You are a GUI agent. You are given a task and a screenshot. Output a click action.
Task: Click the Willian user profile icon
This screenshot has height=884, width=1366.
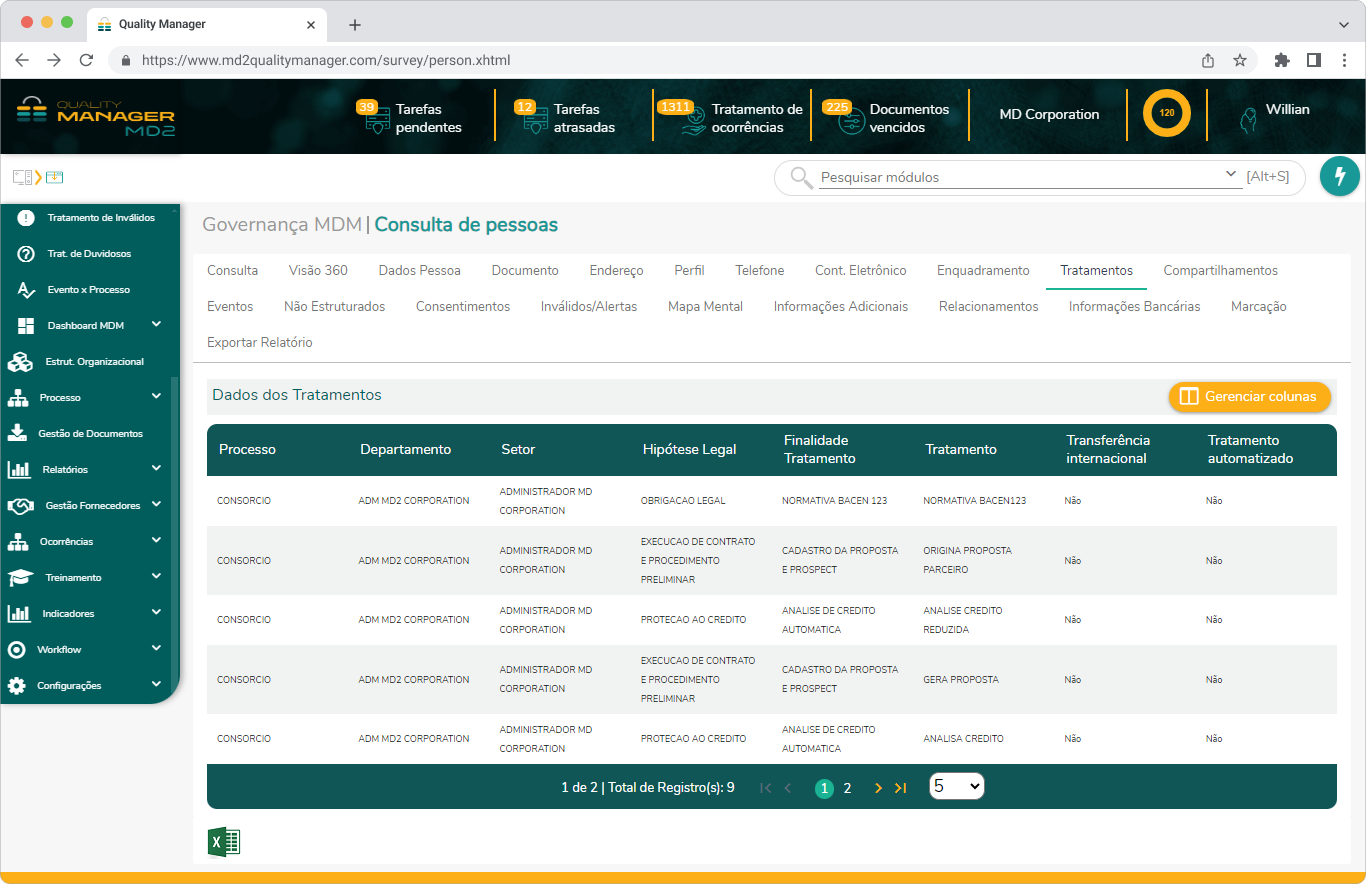[x=1248, y=119]
